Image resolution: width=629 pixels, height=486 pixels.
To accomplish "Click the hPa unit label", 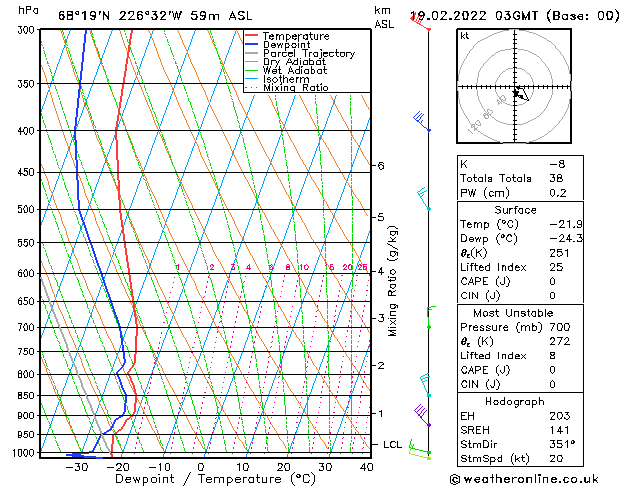I will pyautogui.click(x=28, y=10).
